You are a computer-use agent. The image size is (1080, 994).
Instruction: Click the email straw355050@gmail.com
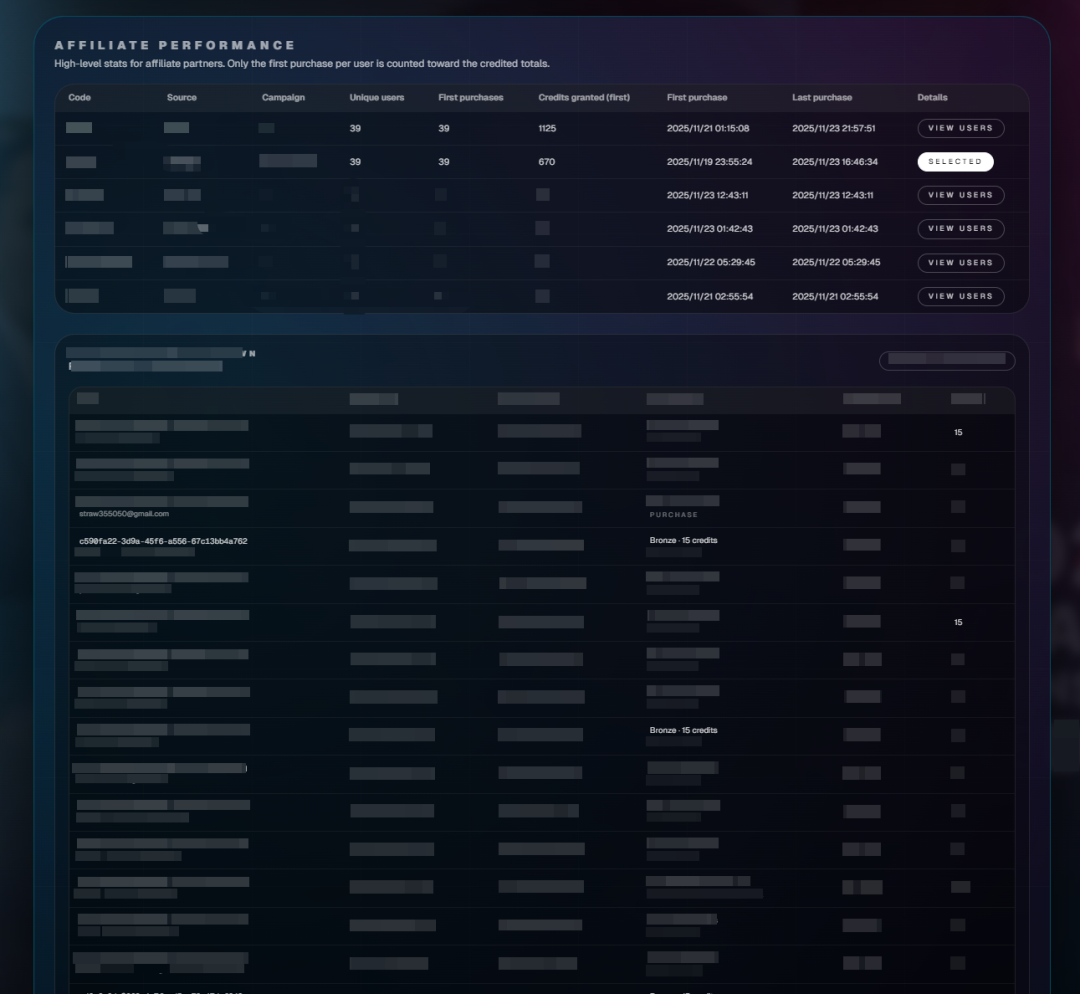click(x=124, y=514)
